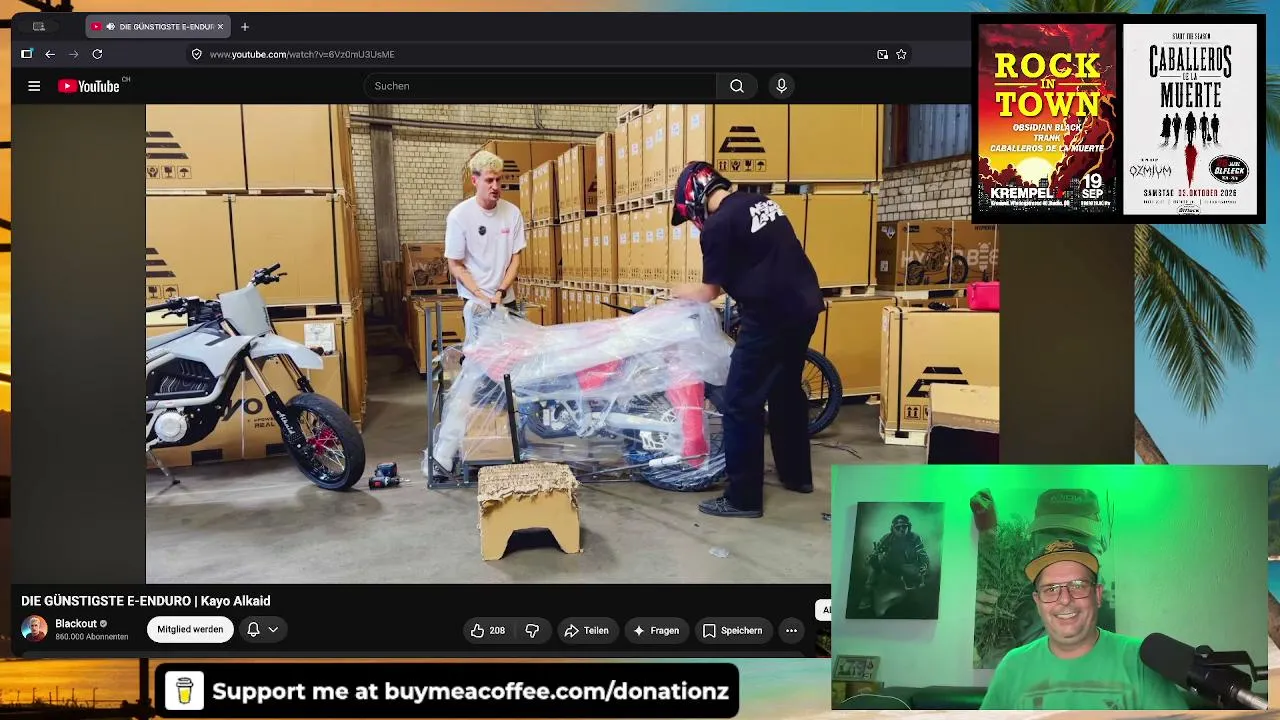This screenshot has width=1280, height=720.
Task: Click the browser address bar URL
Action: 302,54
